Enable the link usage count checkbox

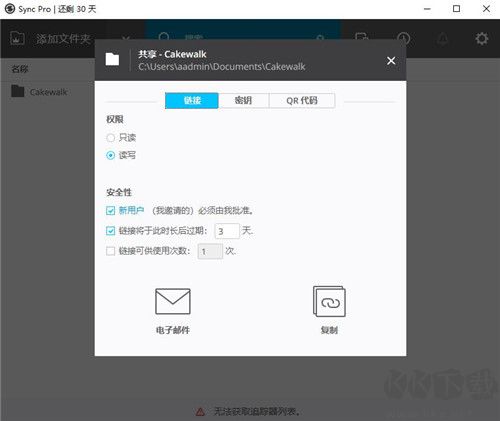110,251
